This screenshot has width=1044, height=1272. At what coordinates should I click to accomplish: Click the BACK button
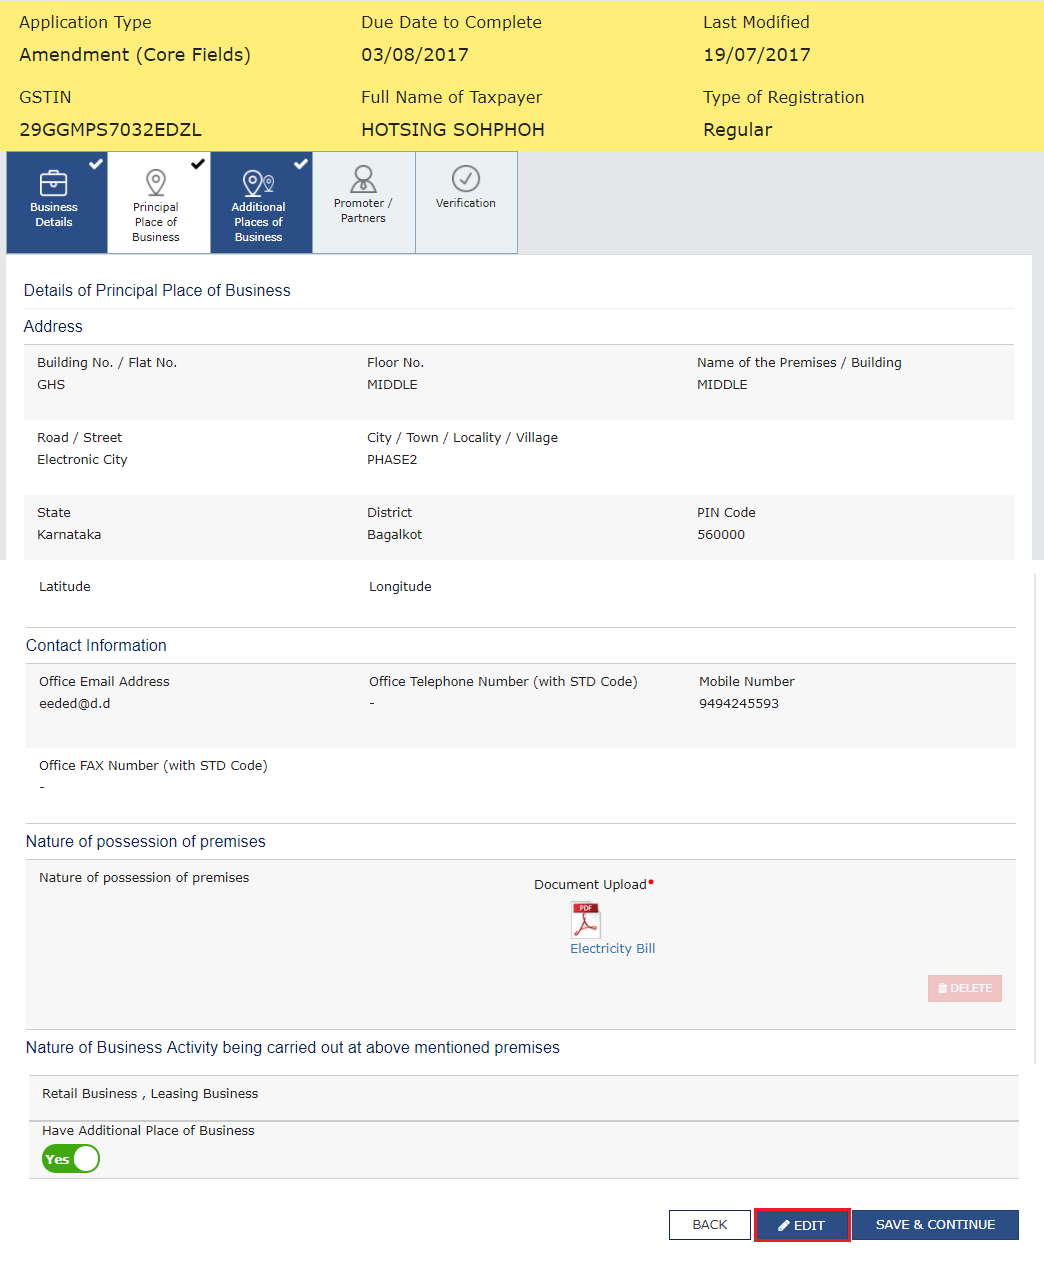point(709,1224)
